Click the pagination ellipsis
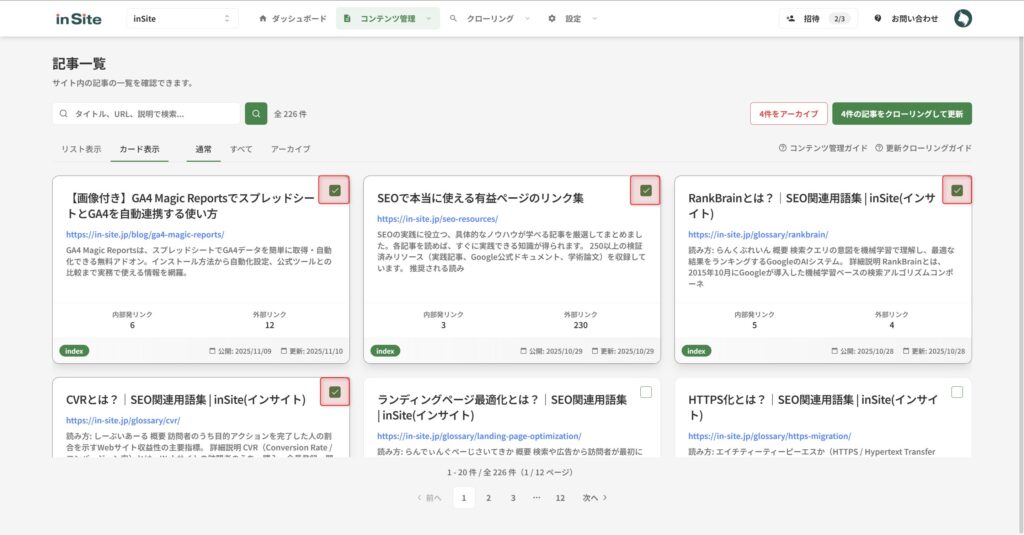 (x=536, y=498)
